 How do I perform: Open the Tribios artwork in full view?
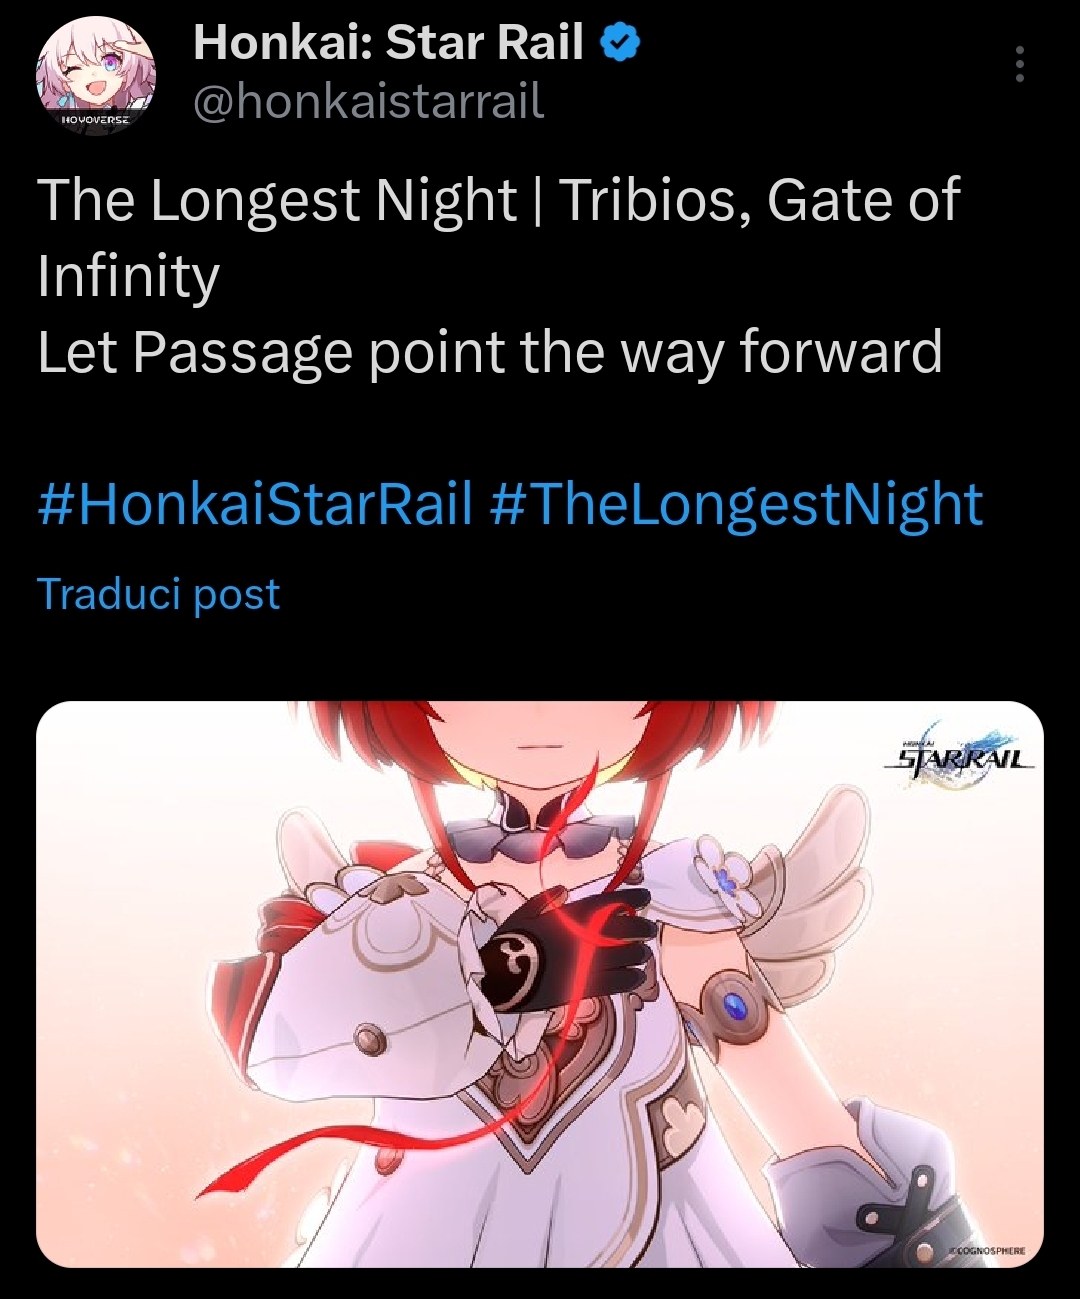[540, 984]
